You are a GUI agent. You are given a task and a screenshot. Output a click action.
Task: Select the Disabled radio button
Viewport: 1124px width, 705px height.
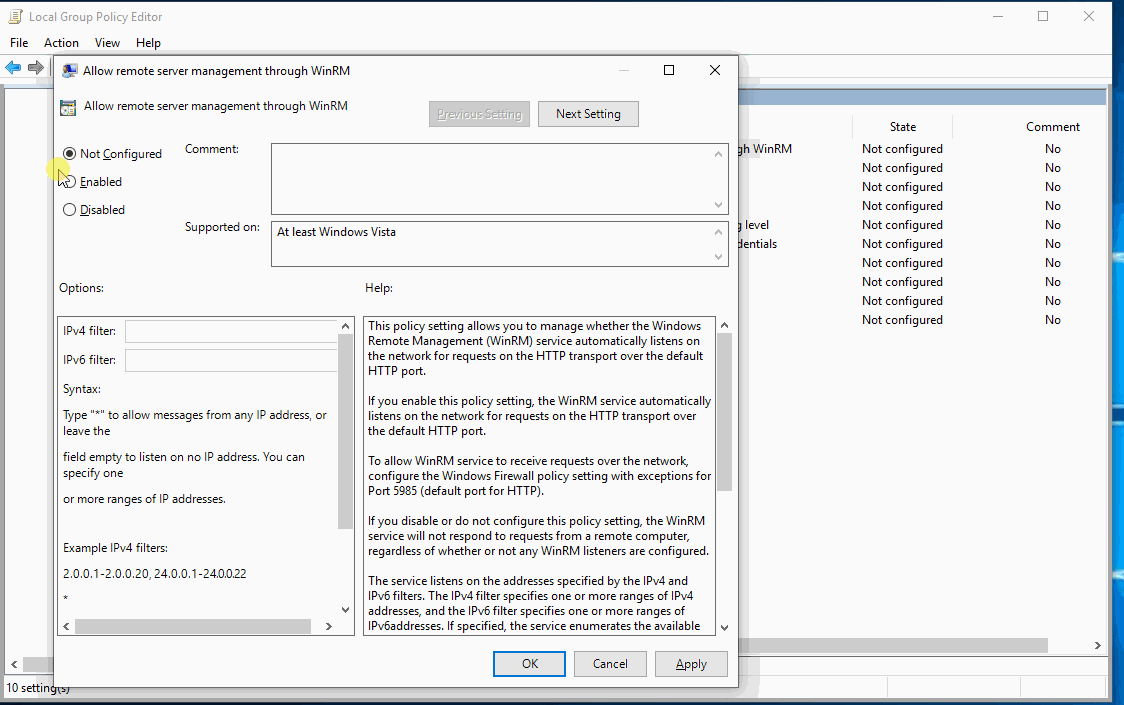tap(68, 209)
